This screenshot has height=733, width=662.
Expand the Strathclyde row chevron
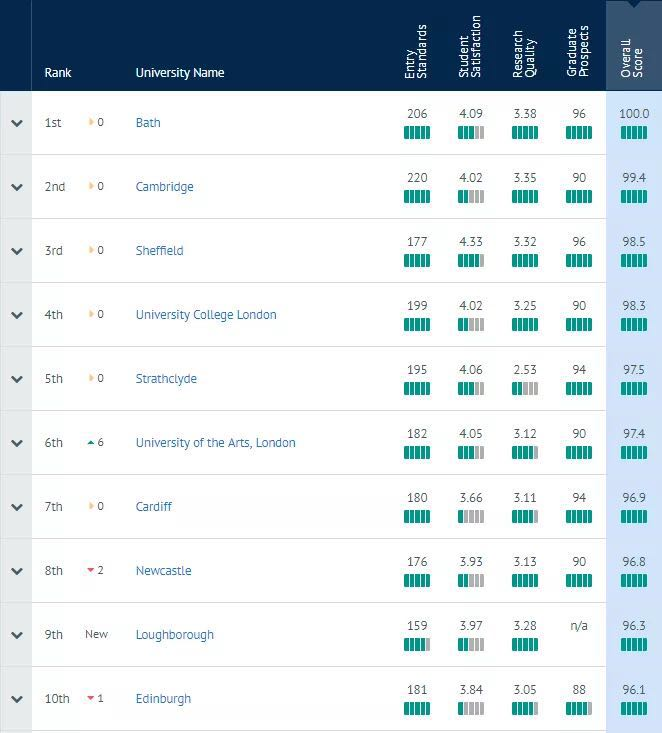[16, 379]
